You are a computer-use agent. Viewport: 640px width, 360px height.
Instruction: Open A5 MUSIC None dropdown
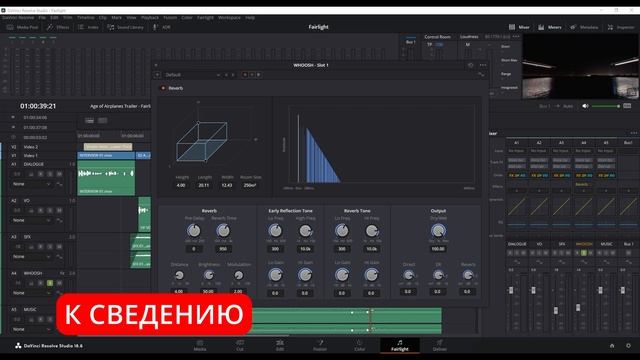[31, 329]
